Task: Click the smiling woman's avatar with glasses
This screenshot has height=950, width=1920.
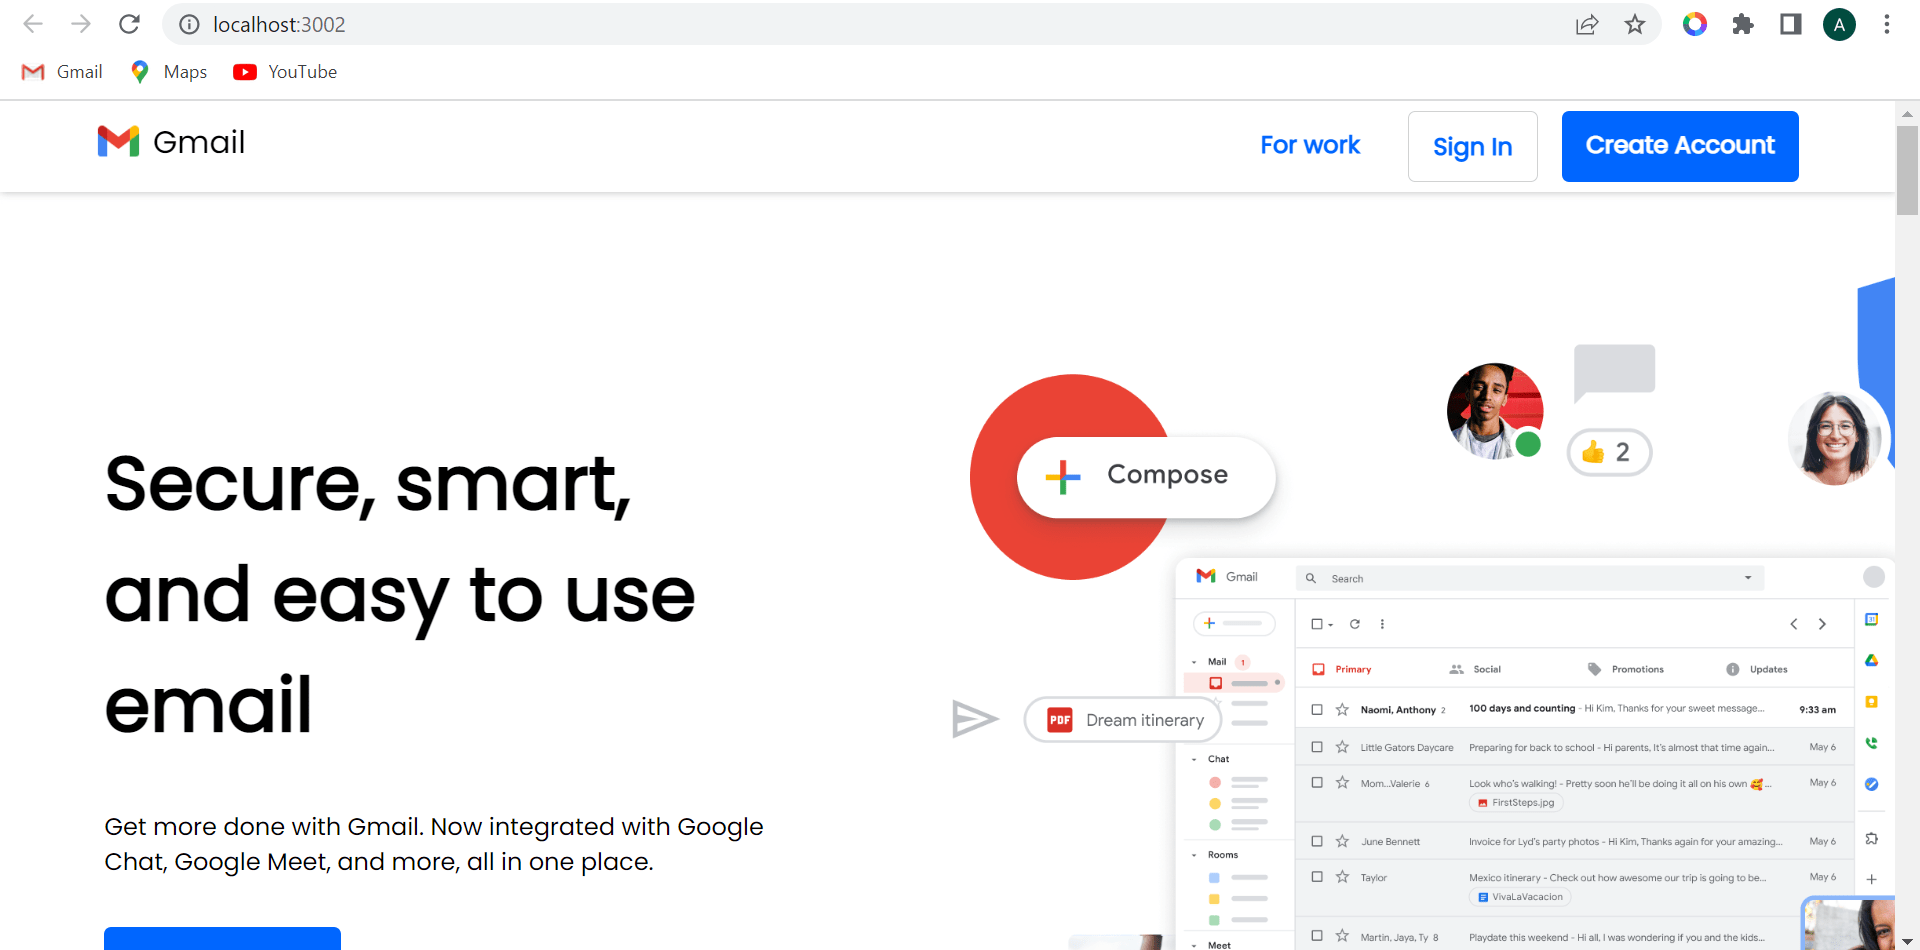Action: 1836,438
